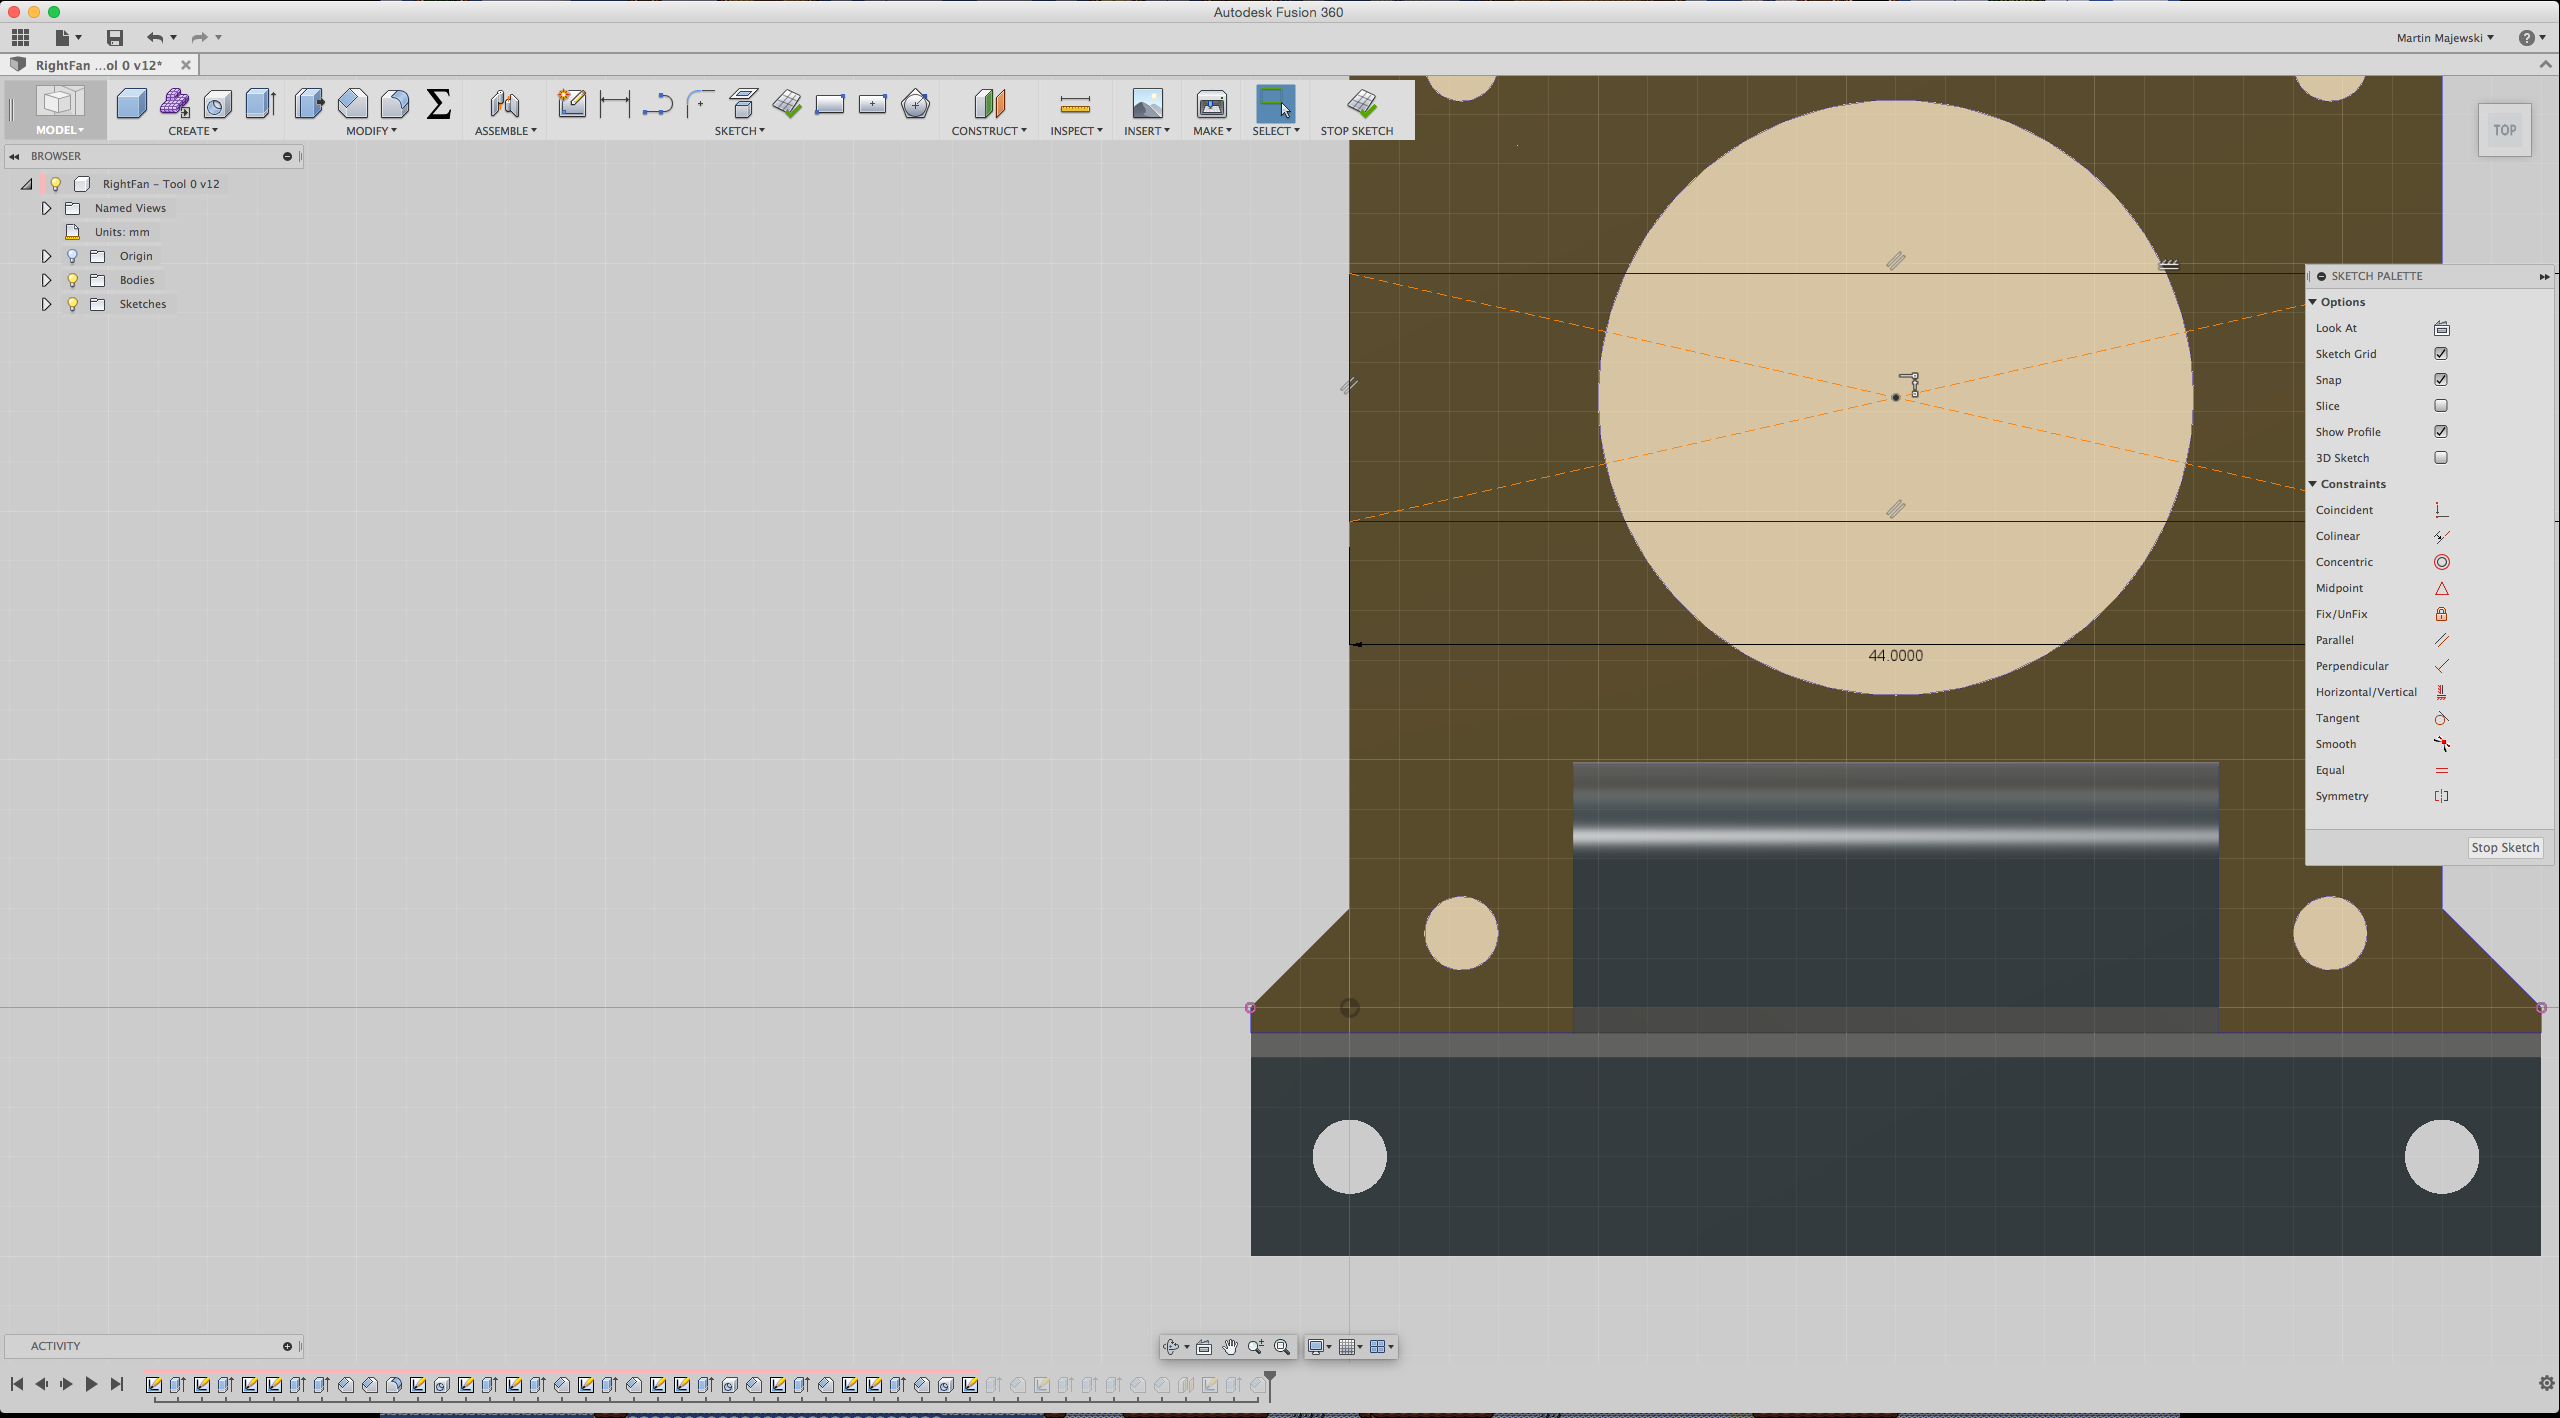This screenshot has width=2560, height=1418.
Task: Toggle the Show Profile checkbox
Action: [2441, 432]
